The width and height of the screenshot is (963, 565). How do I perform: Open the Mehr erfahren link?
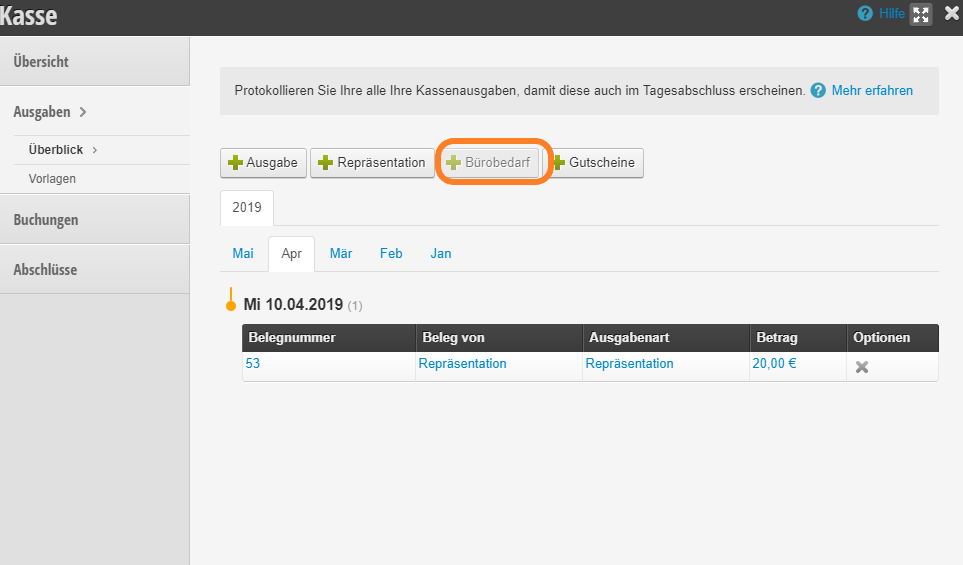coord(872,90)
